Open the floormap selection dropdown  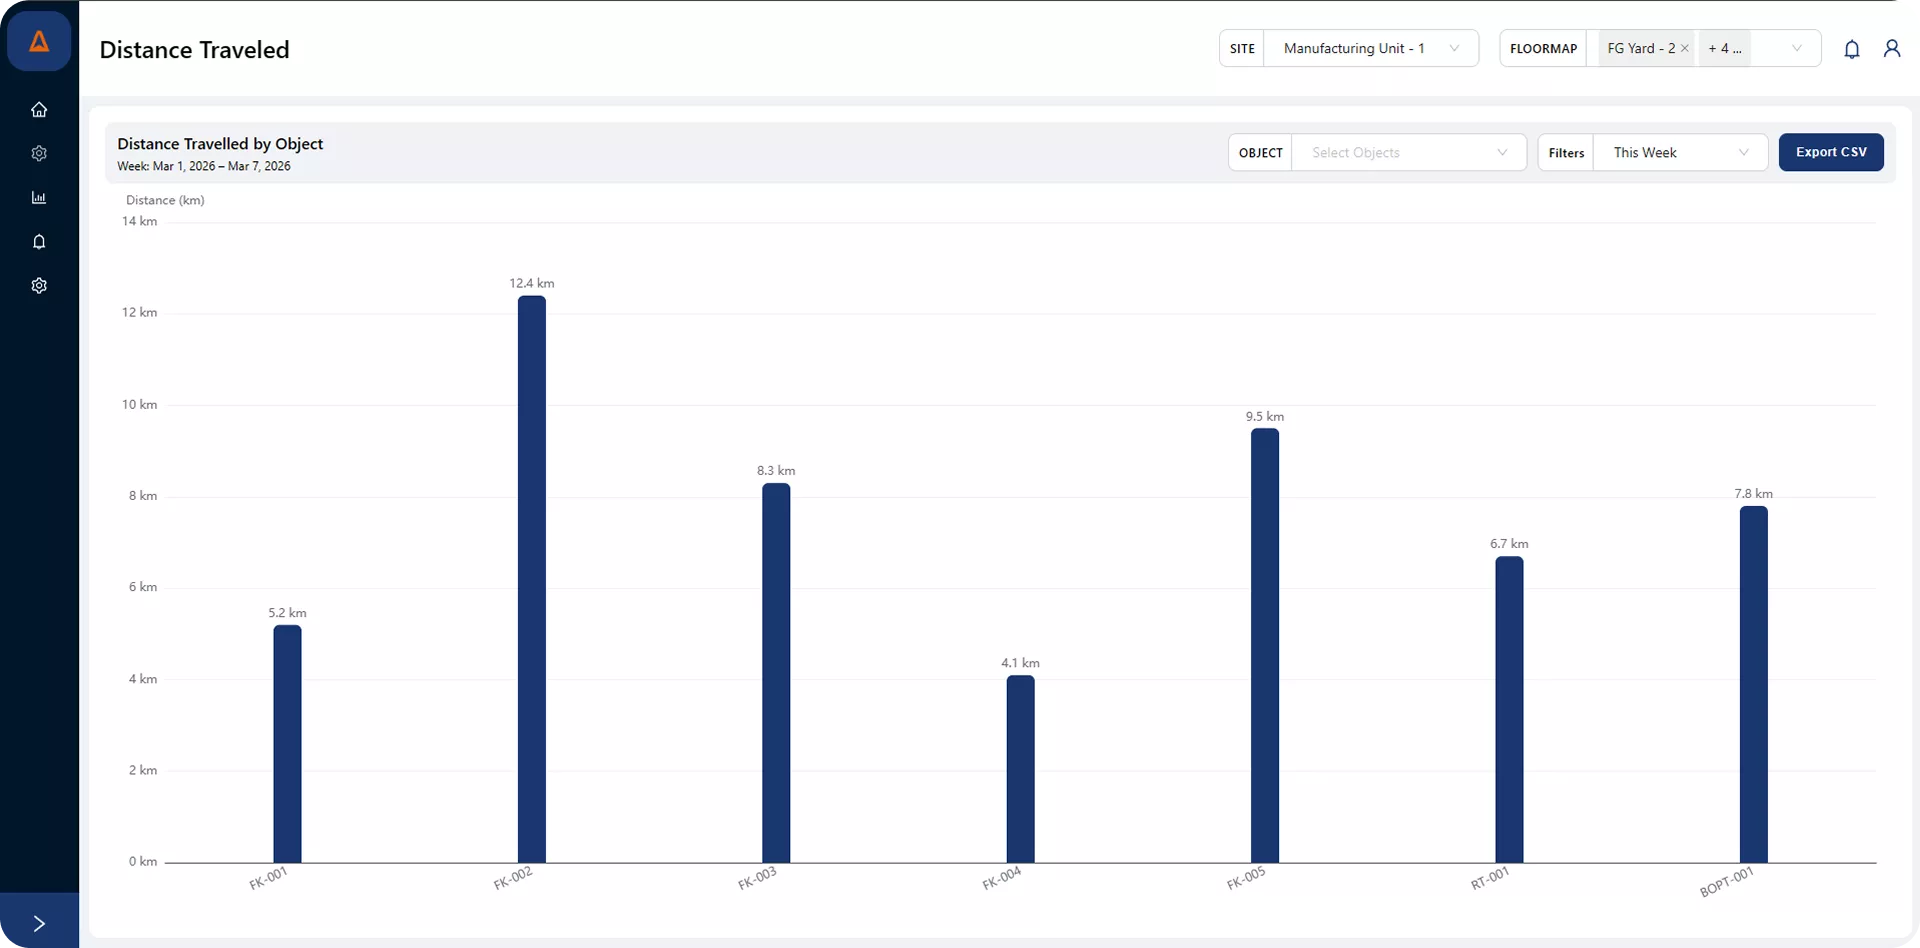1797,48
